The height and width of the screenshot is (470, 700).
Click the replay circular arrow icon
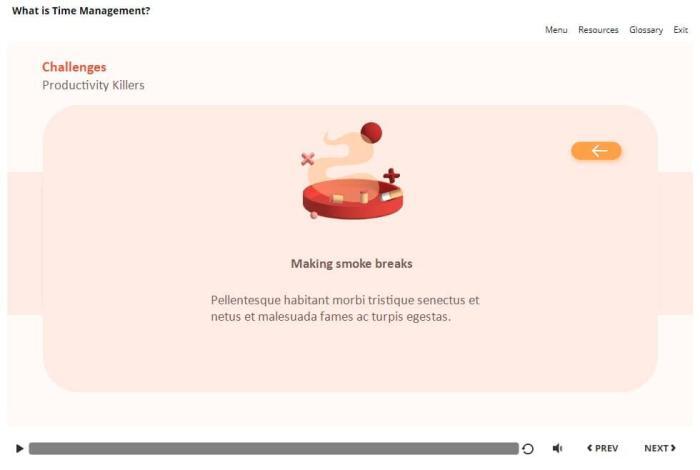pos(528,449)
